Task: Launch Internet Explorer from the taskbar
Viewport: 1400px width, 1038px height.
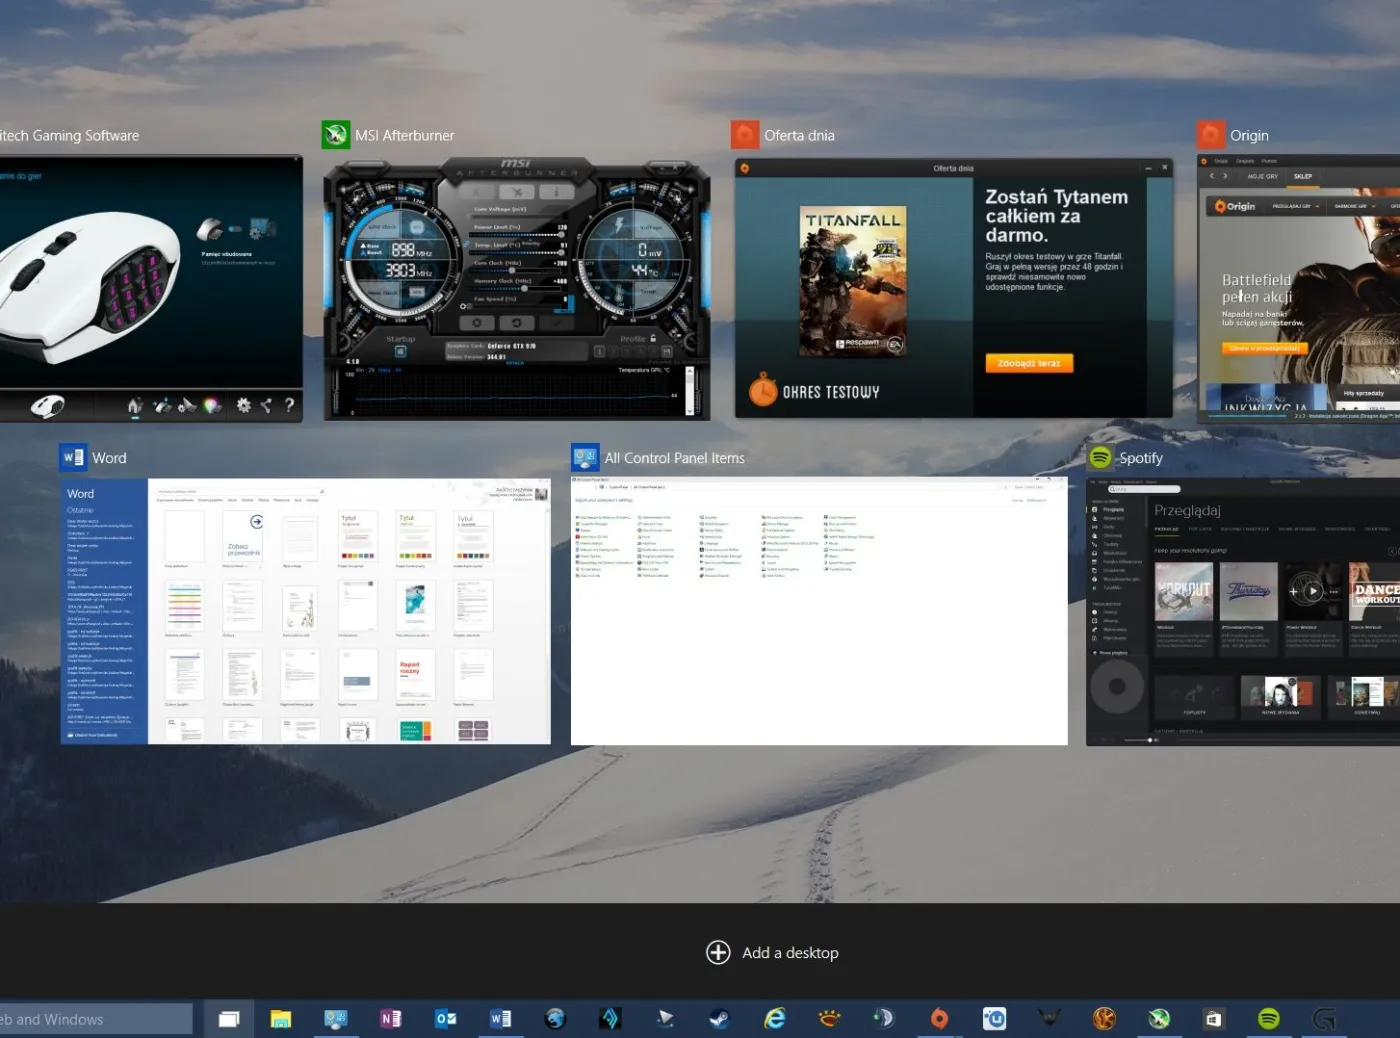Action: pos(775,1019)
